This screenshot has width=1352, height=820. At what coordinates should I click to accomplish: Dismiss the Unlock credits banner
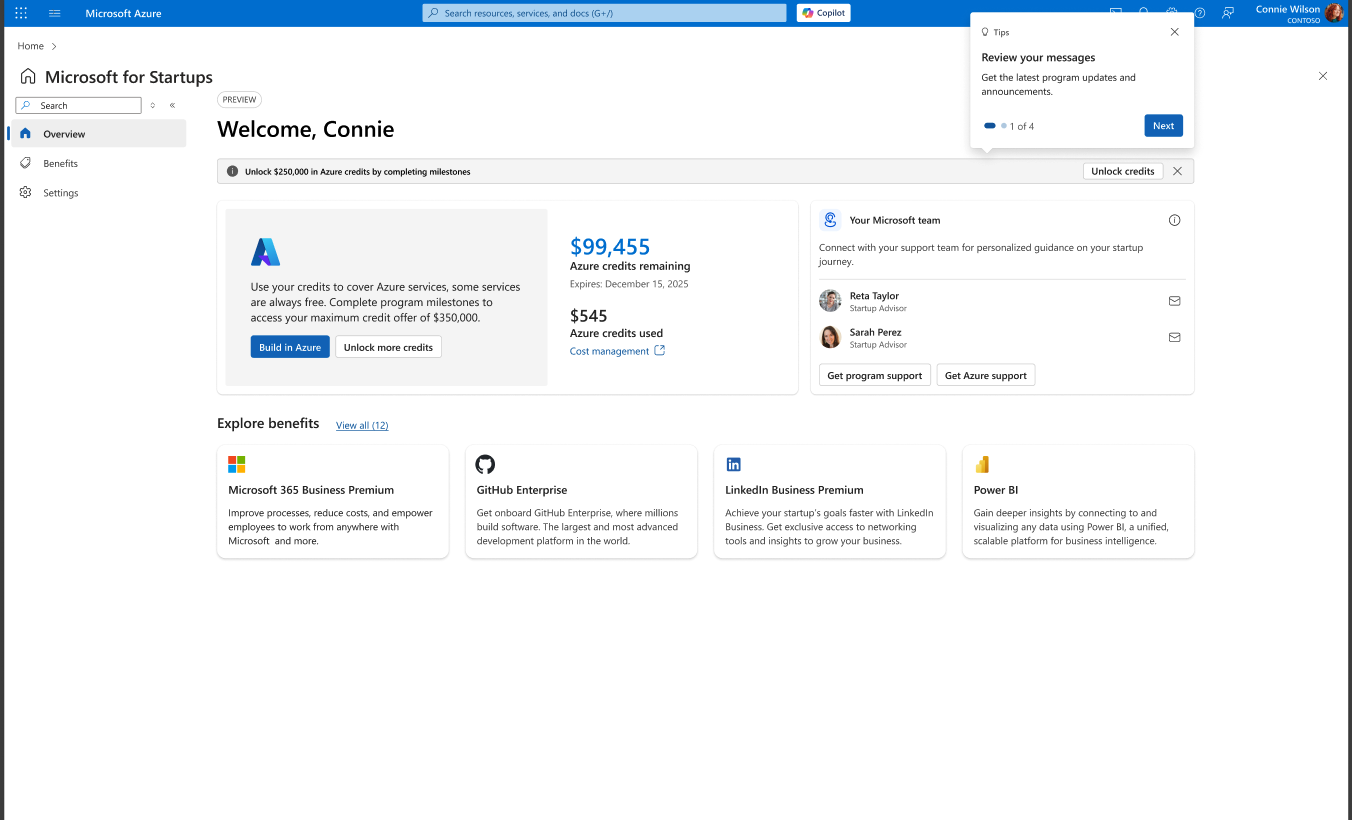point(1177,171)
